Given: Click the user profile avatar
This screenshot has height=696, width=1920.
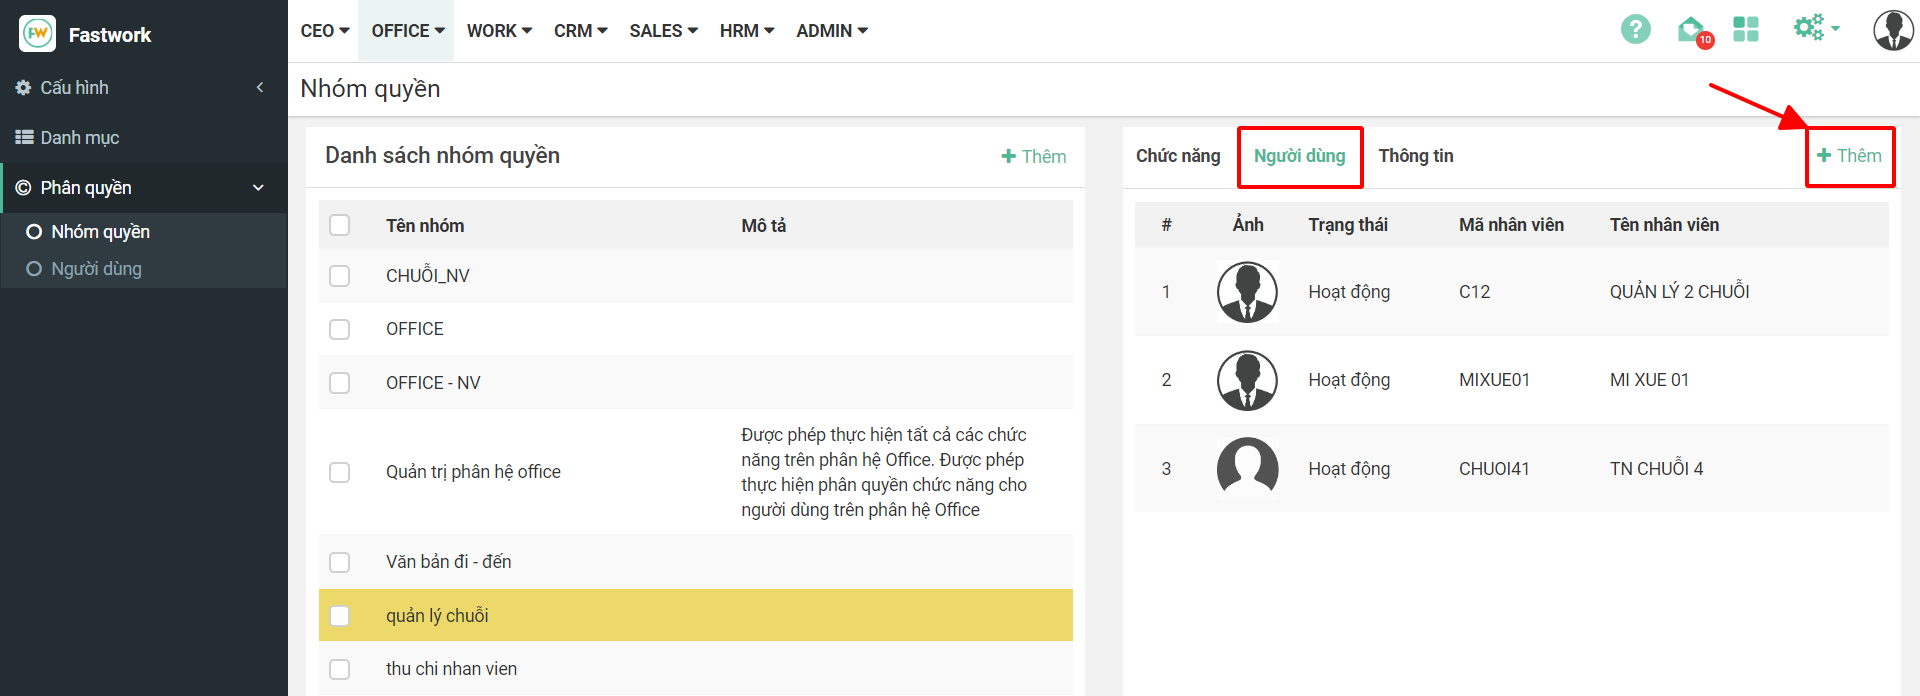Looking at the screenshot, I should [x=1892, y=30].
